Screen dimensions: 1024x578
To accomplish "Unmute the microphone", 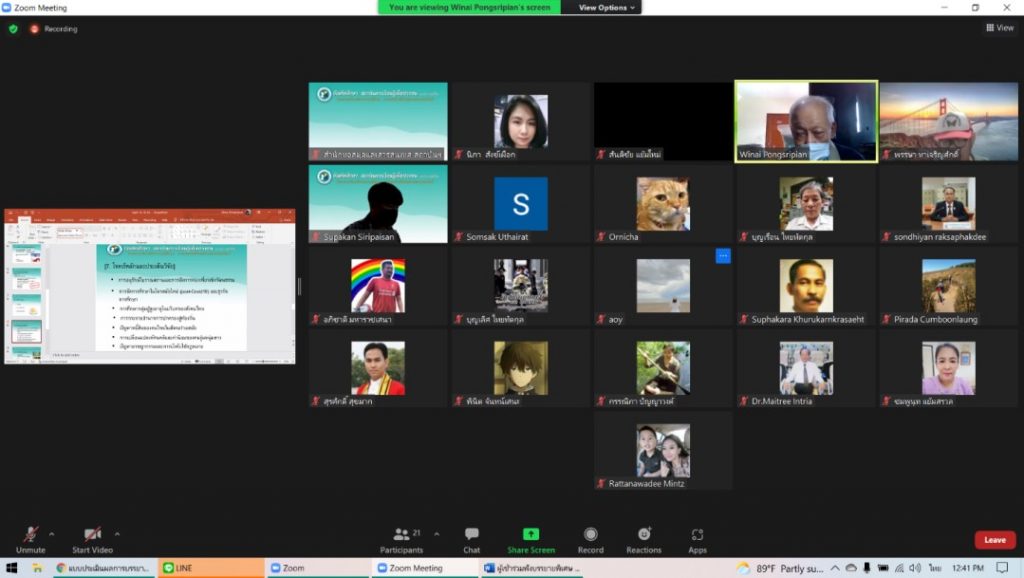I will (x=31, y=535).
